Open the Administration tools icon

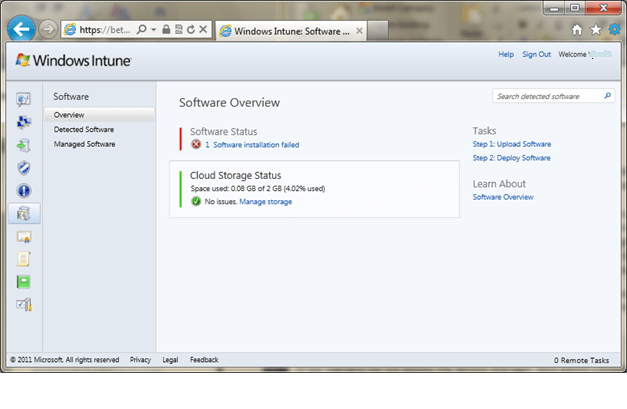(24, 304)
